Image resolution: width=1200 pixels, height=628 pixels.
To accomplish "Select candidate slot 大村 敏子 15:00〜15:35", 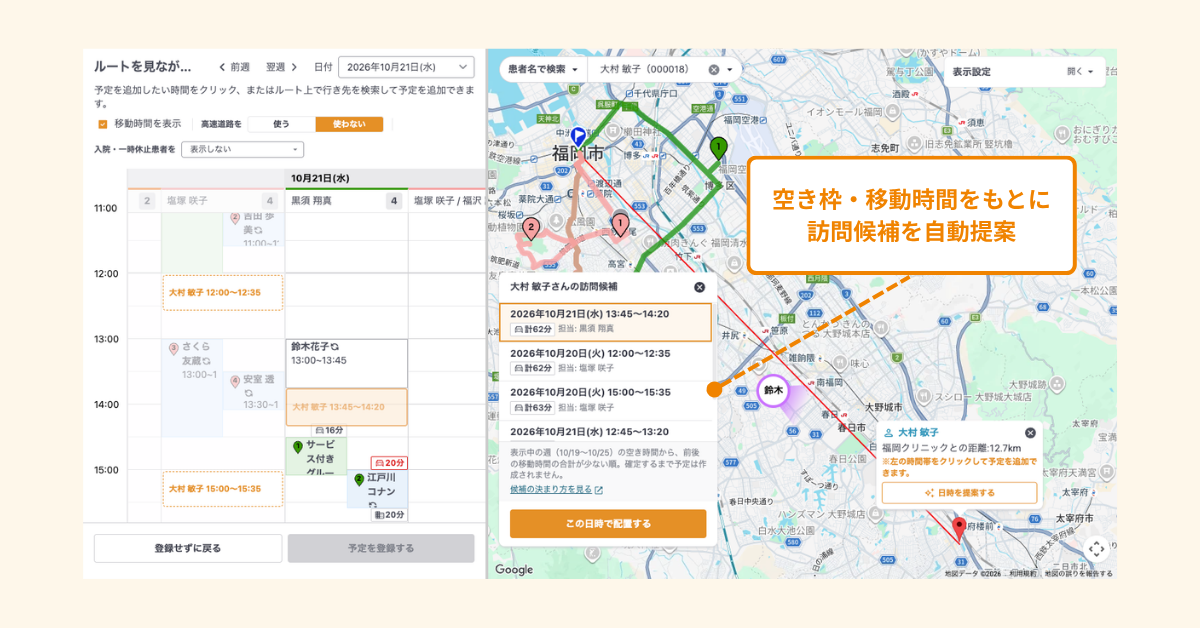I will [x=223, y=489].
